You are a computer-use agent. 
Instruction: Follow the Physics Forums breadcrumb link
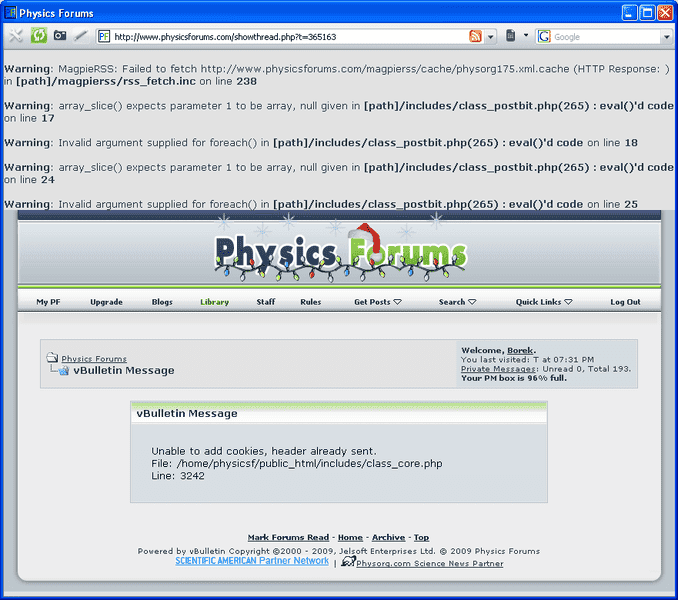[94, 358]
